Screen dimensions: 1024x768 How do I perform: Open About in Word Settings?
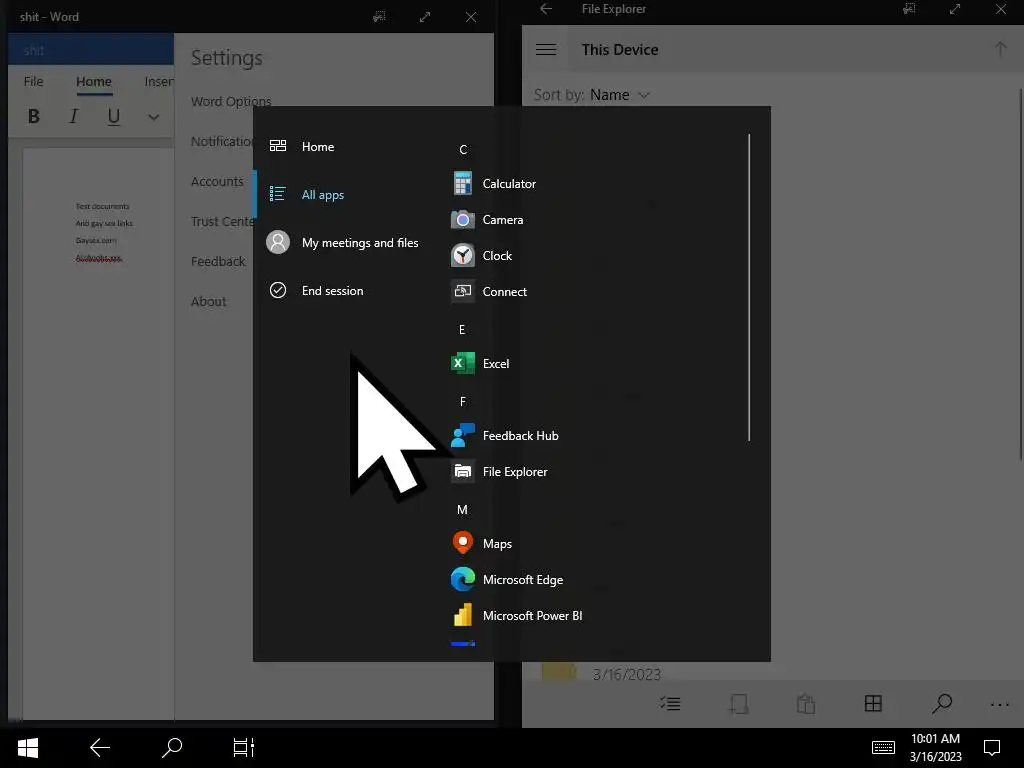click(208, 301)
